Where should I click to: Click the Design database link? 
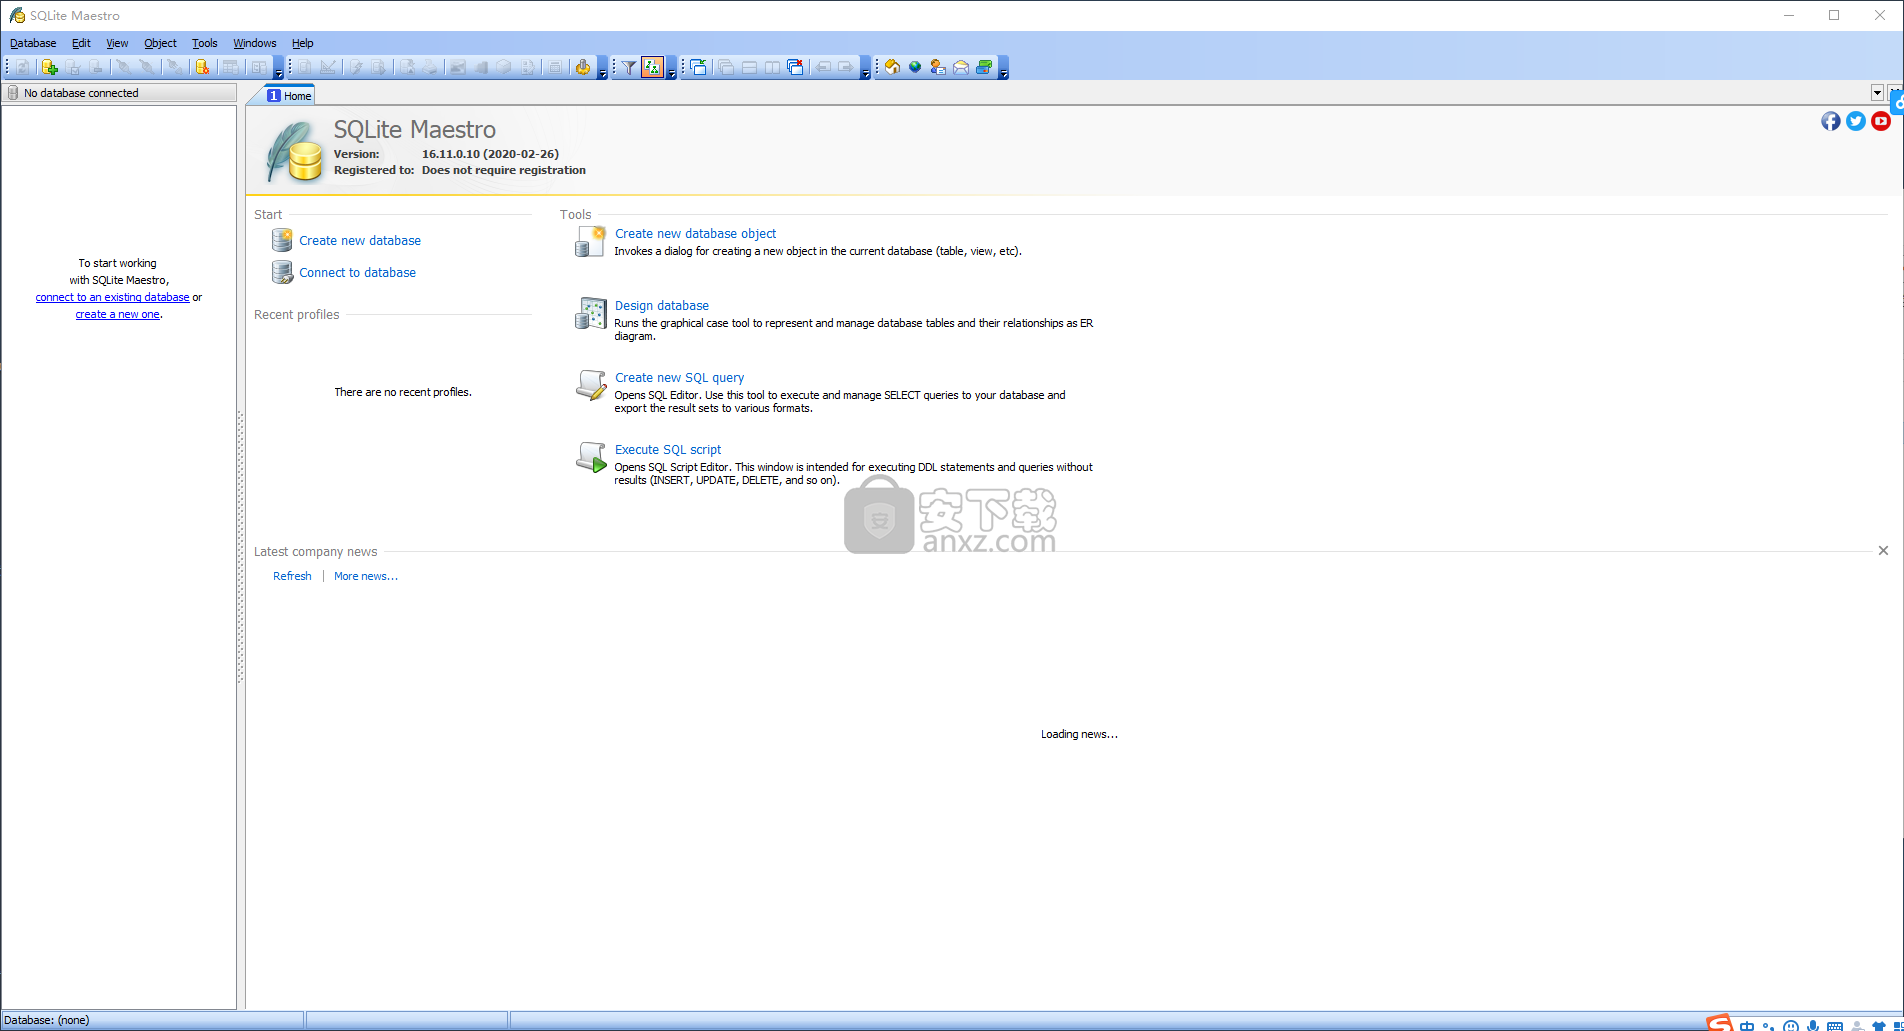(x=662, y=305)
